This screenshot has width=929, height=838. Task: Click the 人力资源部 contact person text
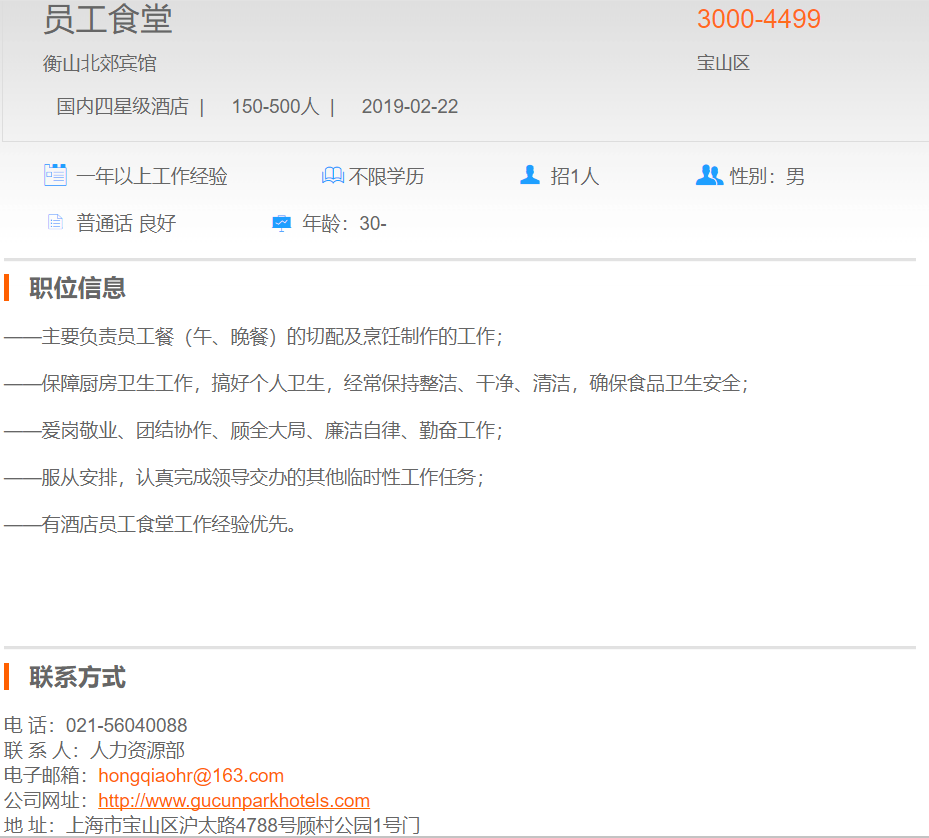(137, 750)
